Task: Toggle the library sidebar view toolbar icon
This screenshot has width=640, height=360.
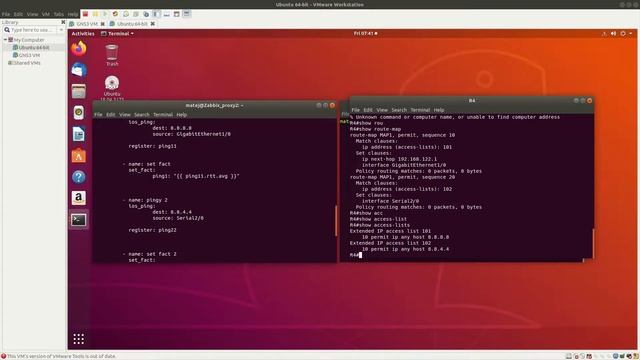Action: pos(156,14)
